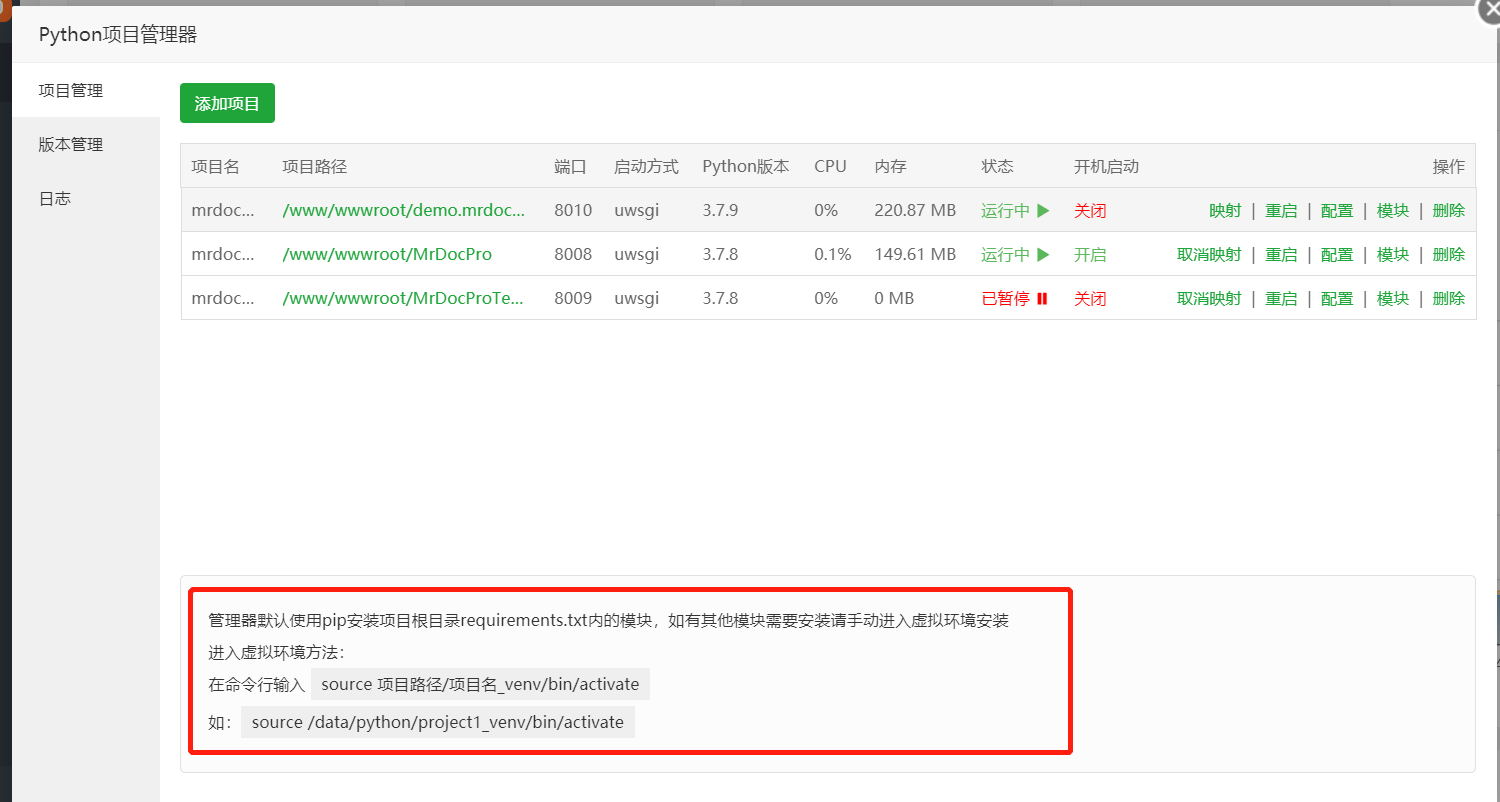Open 模块 for the MrDocPro project
The width and height of the screenshot is (1500, 802).
point(1393,255)
